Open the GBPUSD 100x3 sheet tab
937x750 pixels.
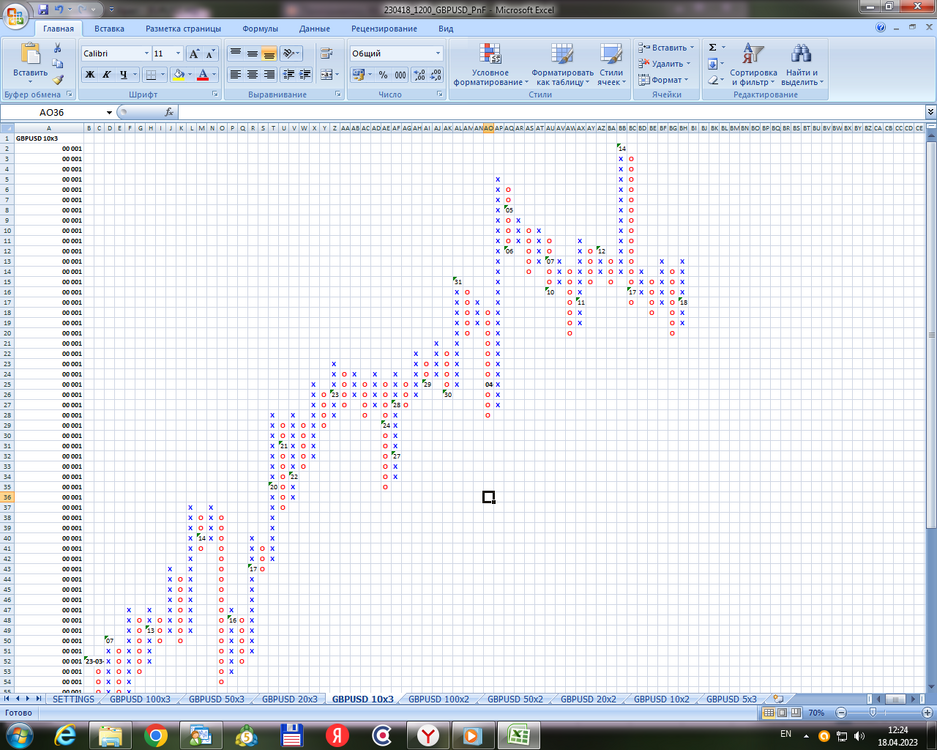coord(140,699)
